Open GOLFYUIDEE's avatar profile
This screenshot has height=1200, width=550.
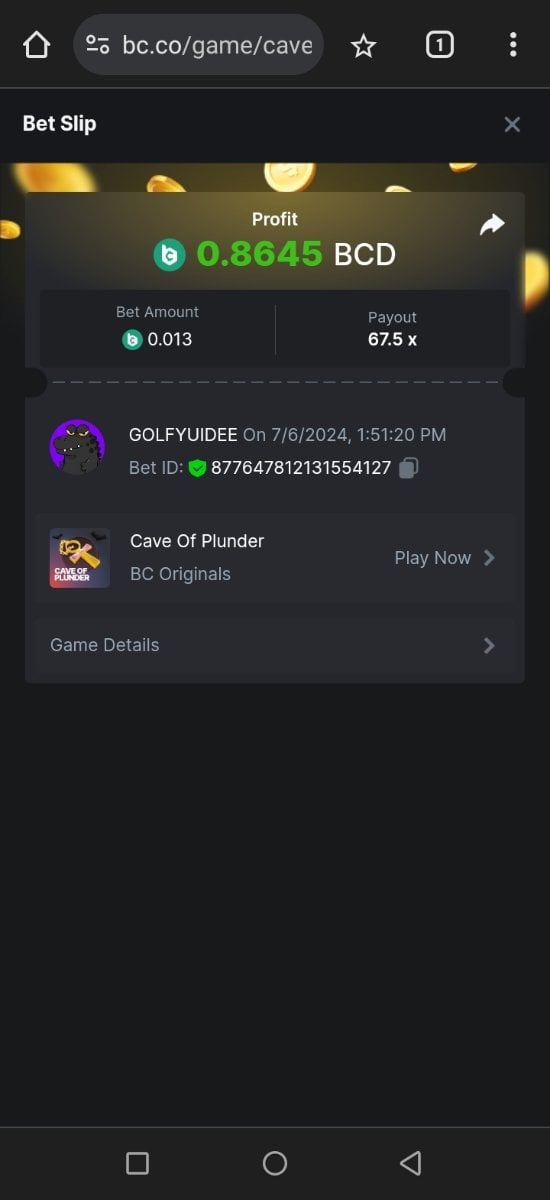click(77, 447)
